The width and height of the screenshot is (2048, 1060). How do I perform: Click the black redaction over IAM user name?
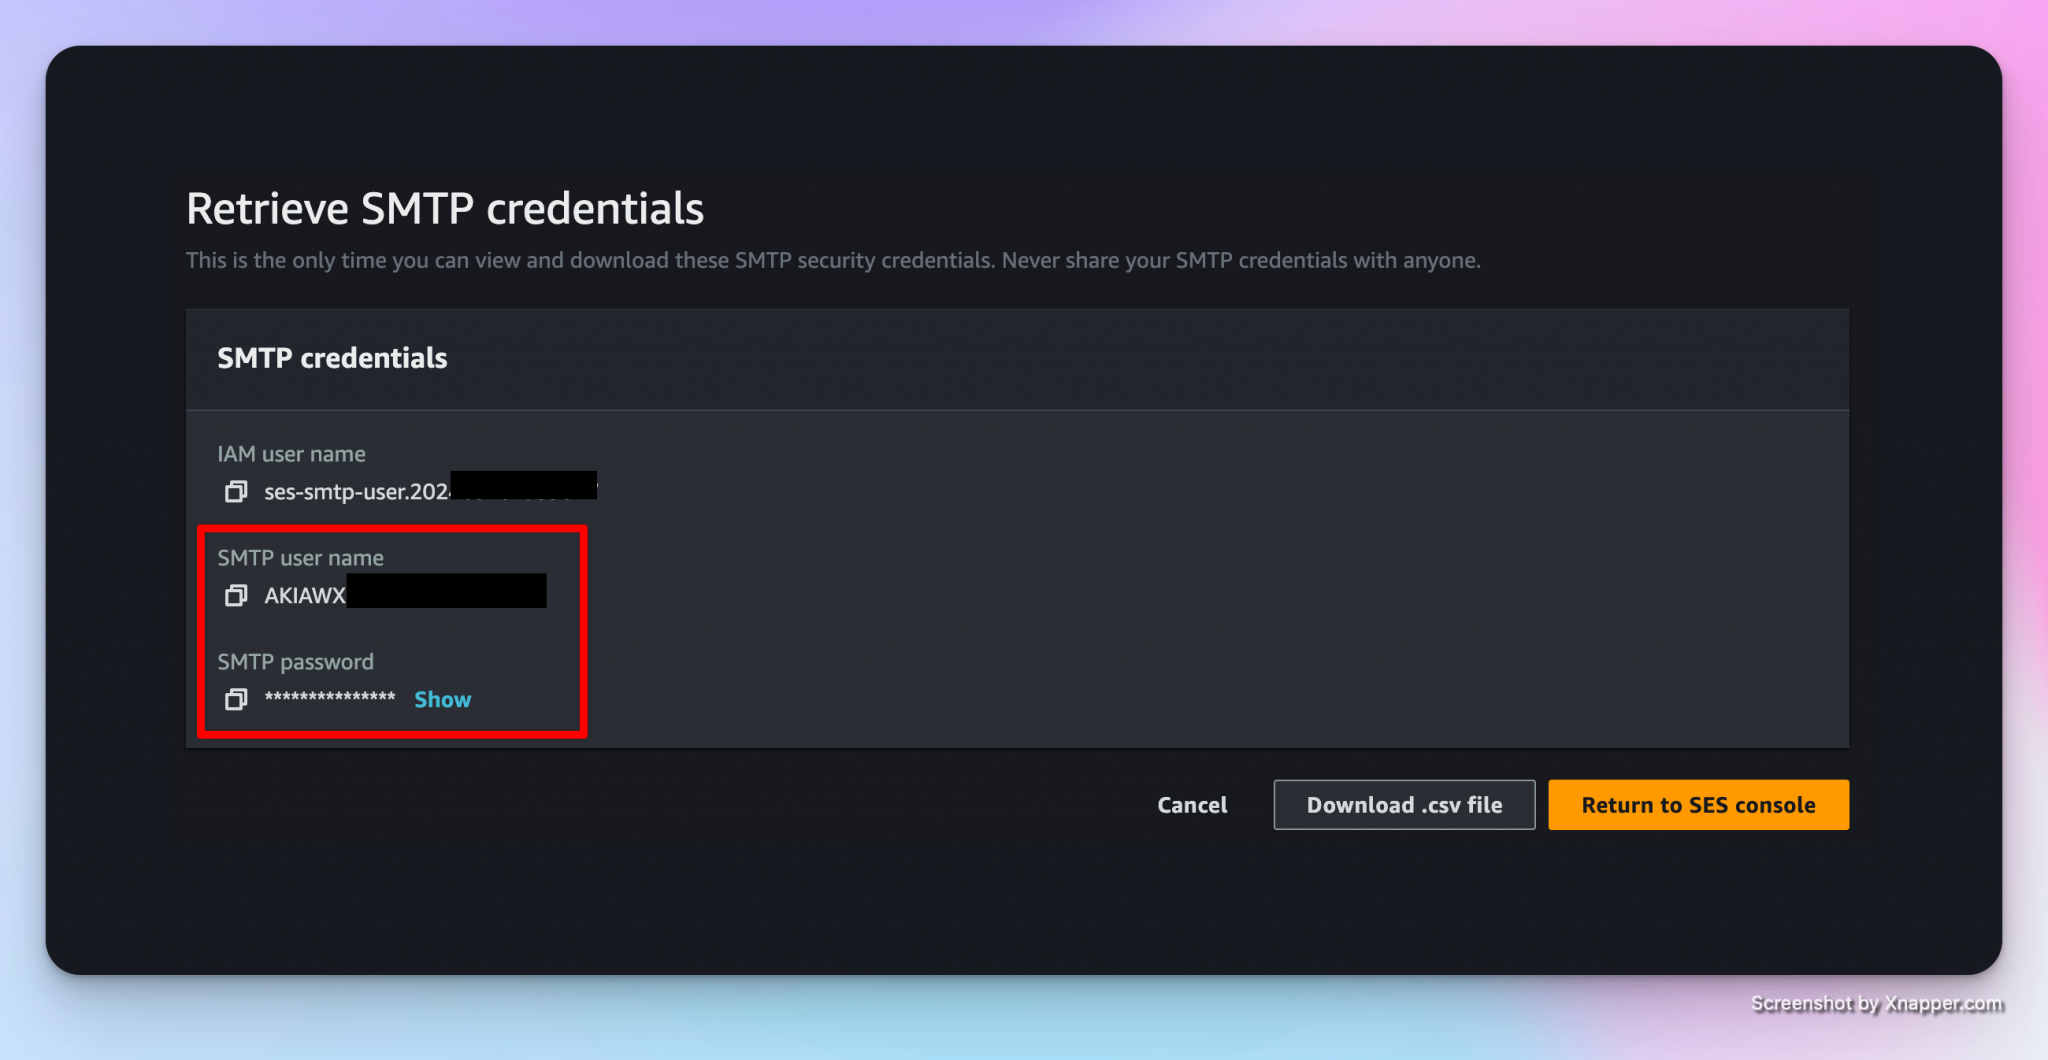click(523, 484)
